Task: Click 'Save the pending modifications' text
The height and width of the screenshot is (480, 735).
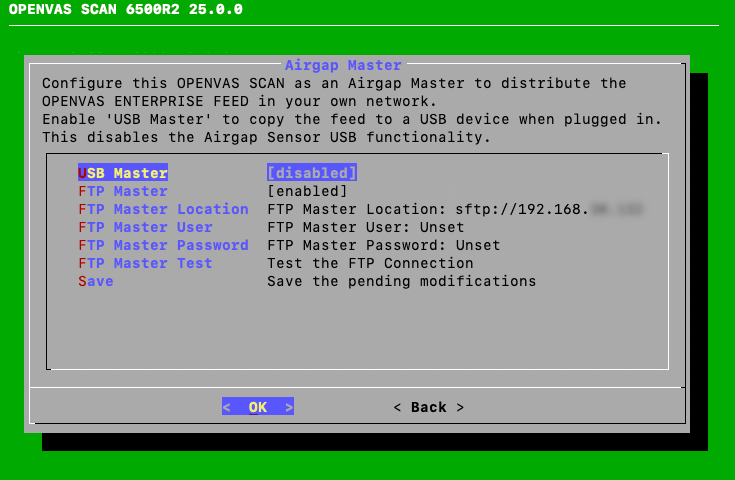Action: (401, 281)
